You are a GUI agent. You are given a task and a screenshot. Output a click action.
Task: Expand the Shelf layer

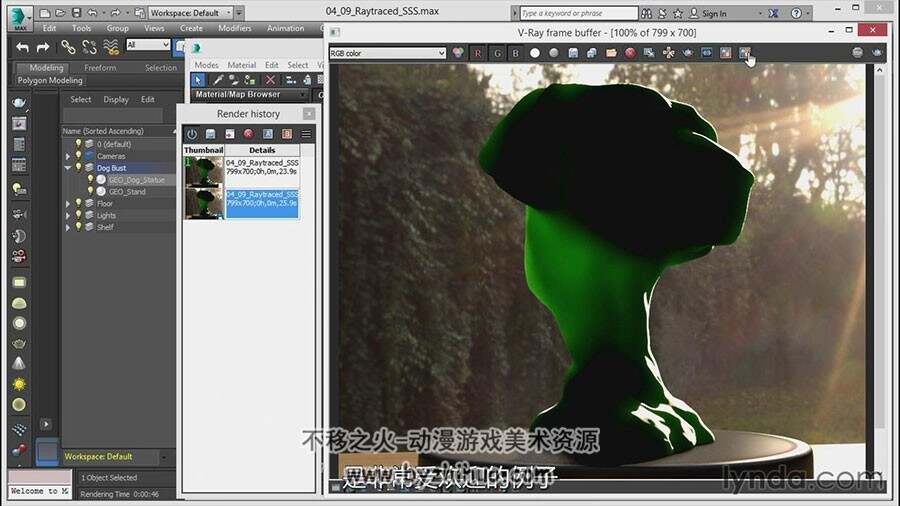point(68,227)
